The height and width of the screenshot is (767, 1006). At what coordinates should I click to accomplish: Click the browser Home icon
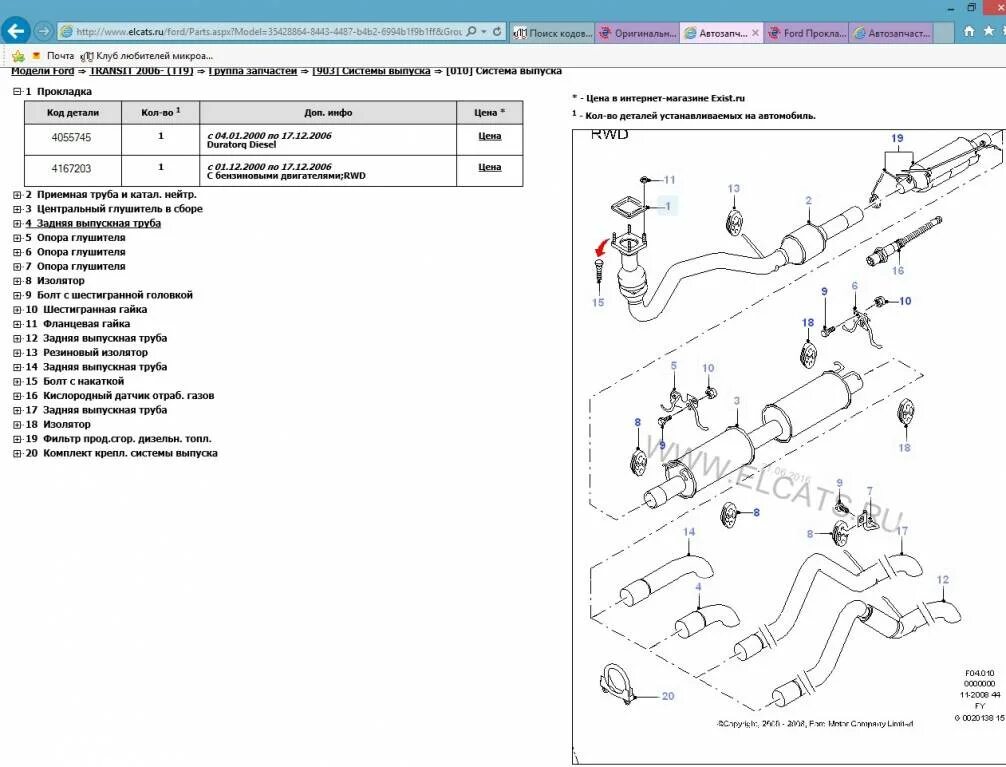pyautogui.click(x=969, y=31)
